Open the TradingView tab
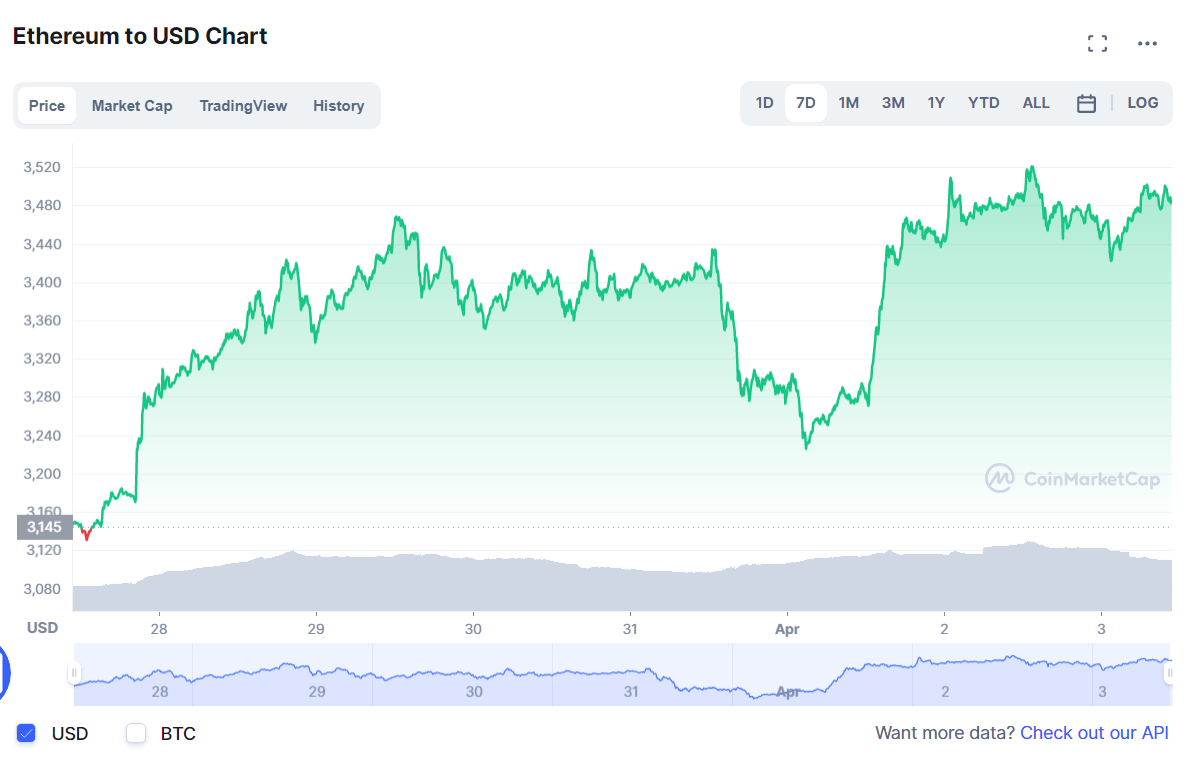Image resolution: width=1200 pixels, height=769 pixels. [243, 105]
